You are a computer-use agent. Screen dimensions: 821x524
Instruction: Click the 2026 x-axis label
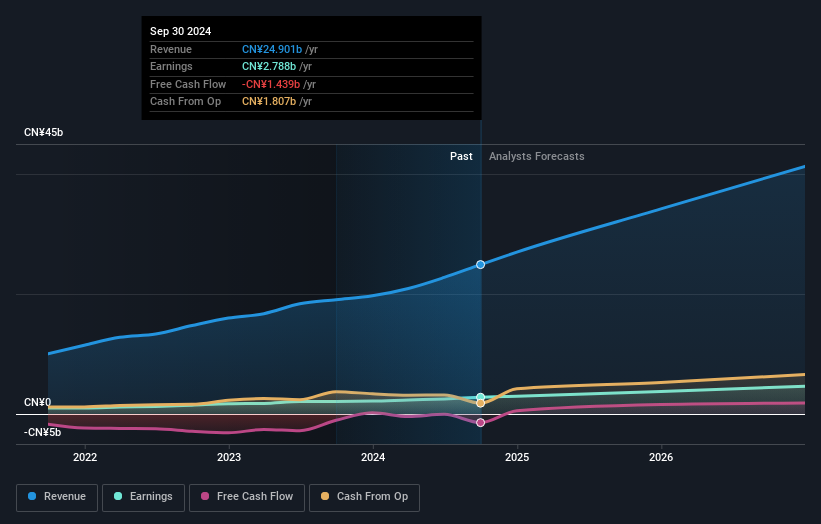coord(661,457)
